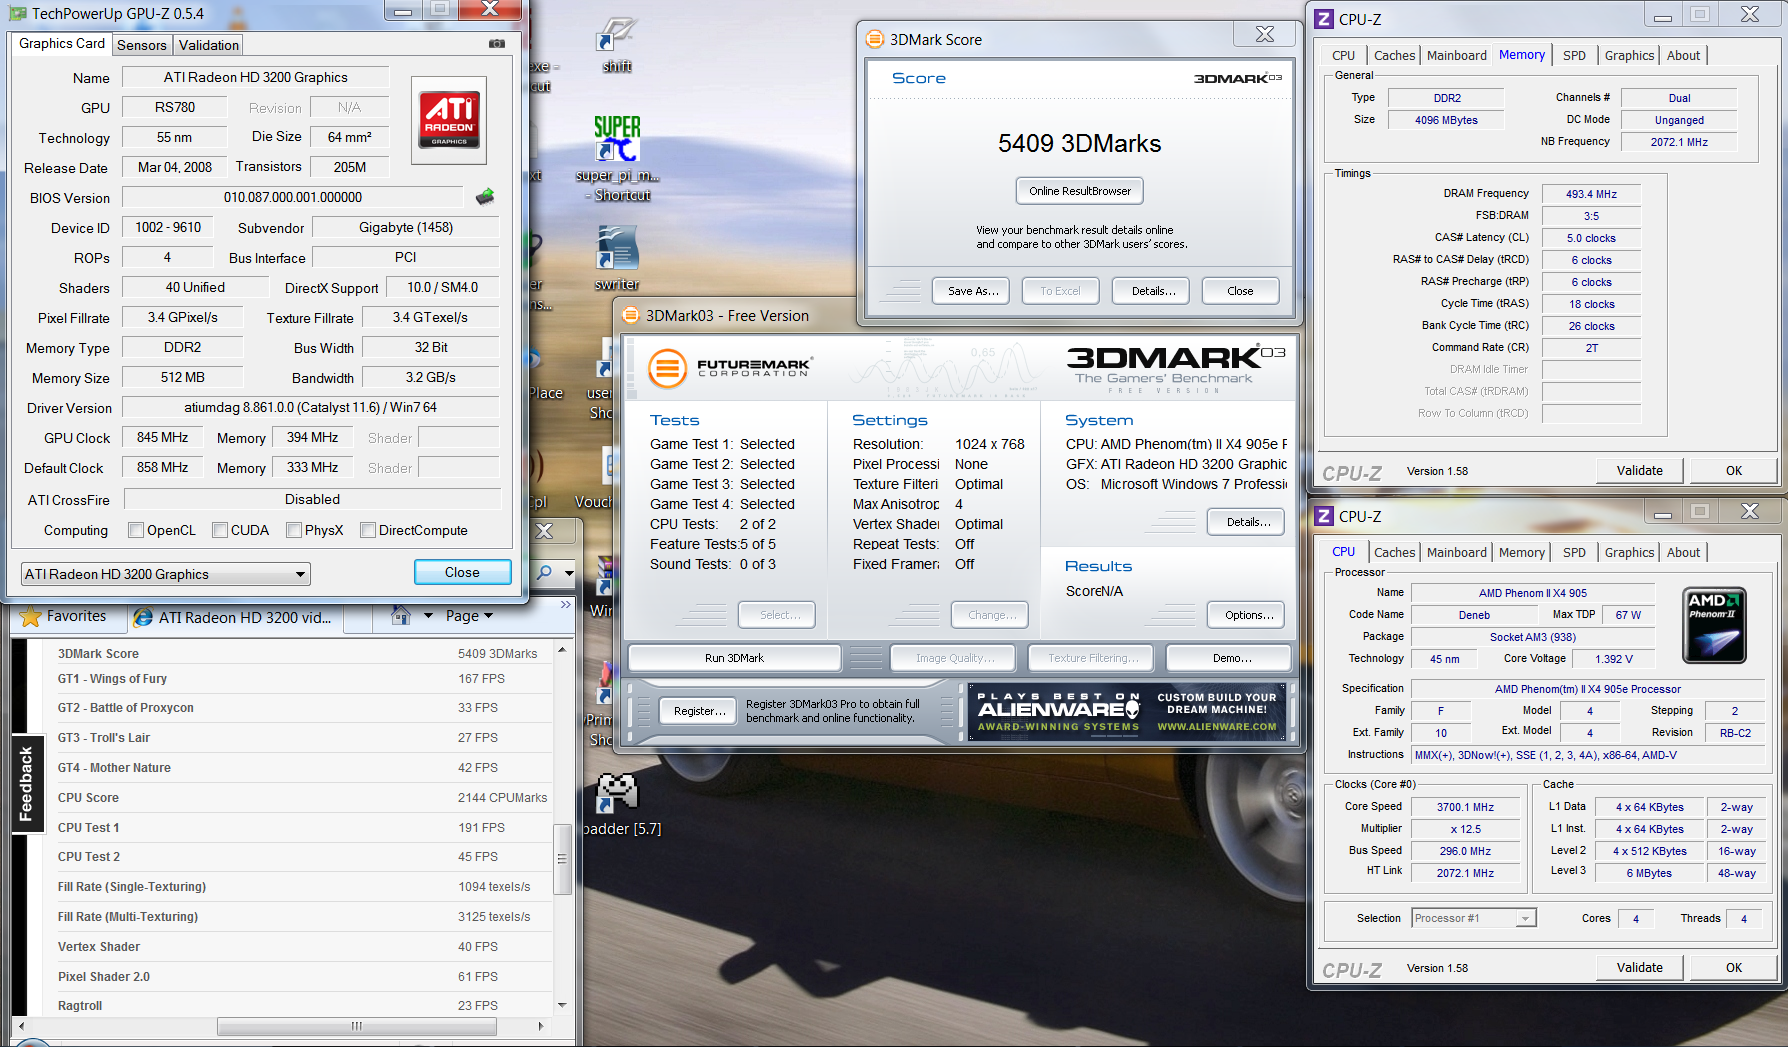Click the CPU-Z Memory window title icon
The width and height of the screenshot is (1788, 1047).
[1324, 19]
